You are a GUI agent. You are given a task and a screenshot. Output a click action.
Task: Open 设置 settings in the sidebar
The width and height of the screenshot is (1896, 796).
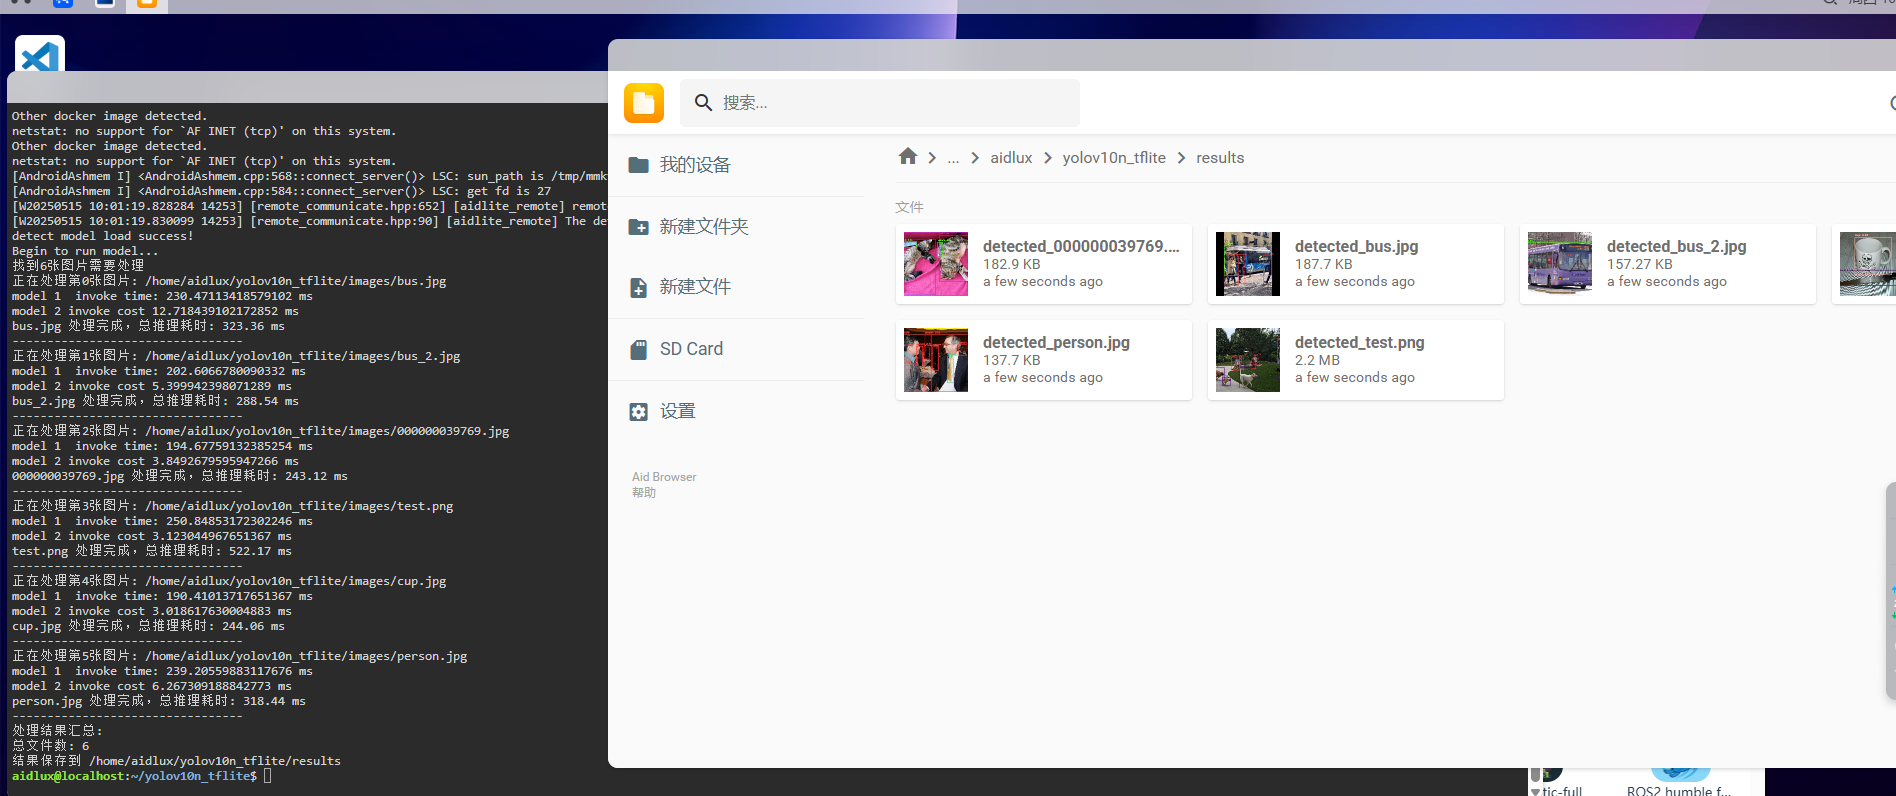(736, 411)
